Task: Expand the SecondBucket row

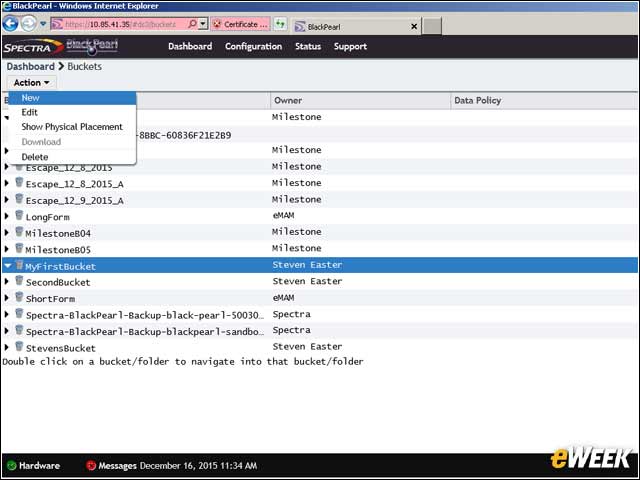Action: click(x=7, y=281)
